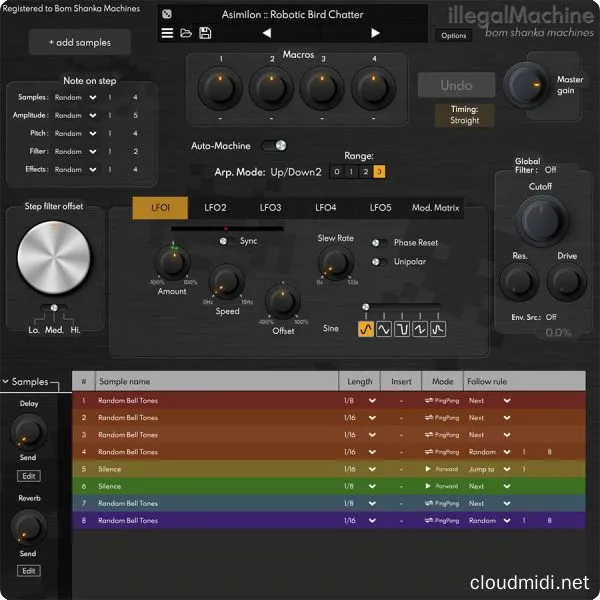Go to next preset arrow
Screen dimensions: 600x600
pyautogui.click(x=375, y=33)
